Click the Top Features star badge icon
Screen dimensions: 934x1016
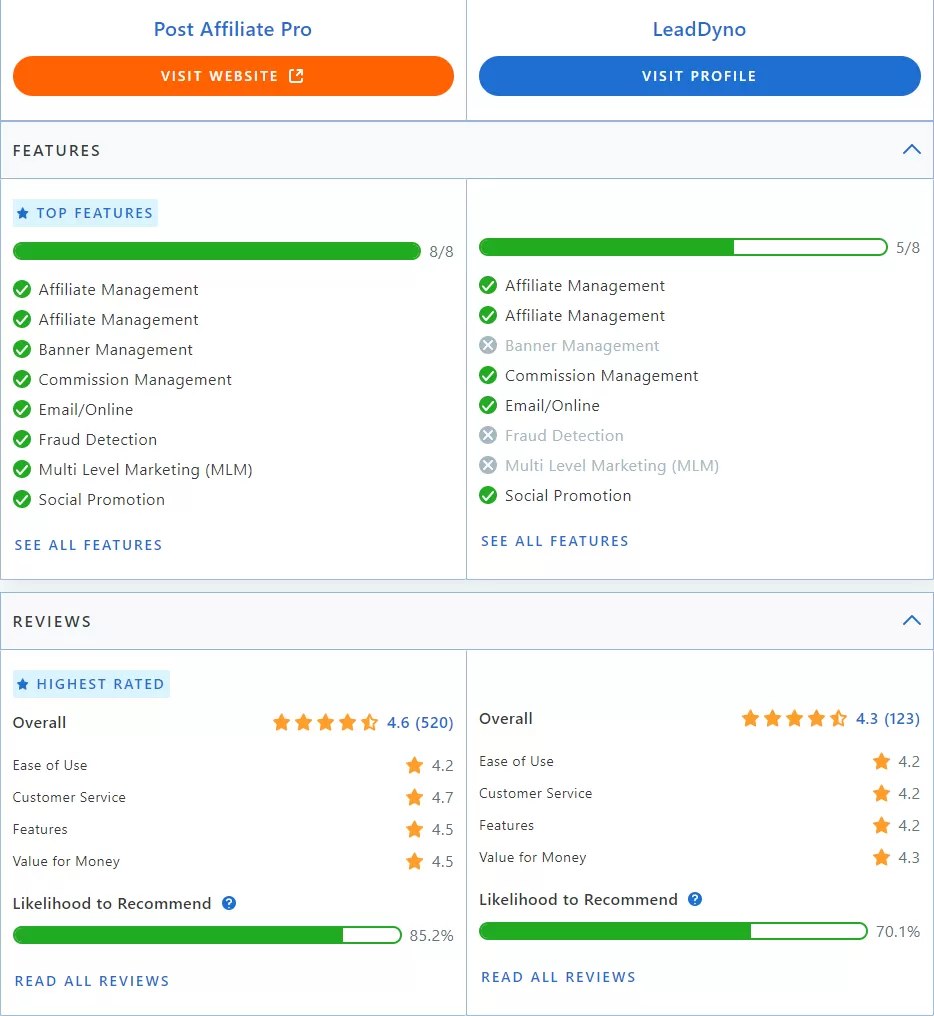tap(23, 213)
